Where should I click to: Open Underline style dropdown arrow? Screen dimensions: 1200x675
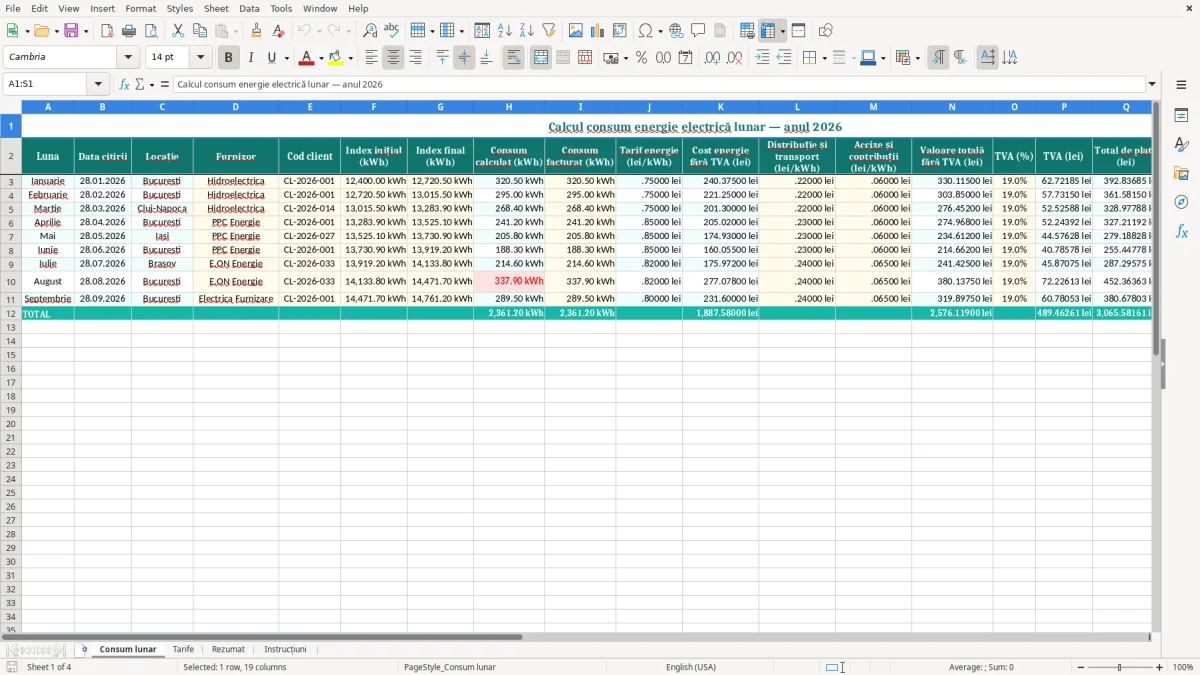286,58
